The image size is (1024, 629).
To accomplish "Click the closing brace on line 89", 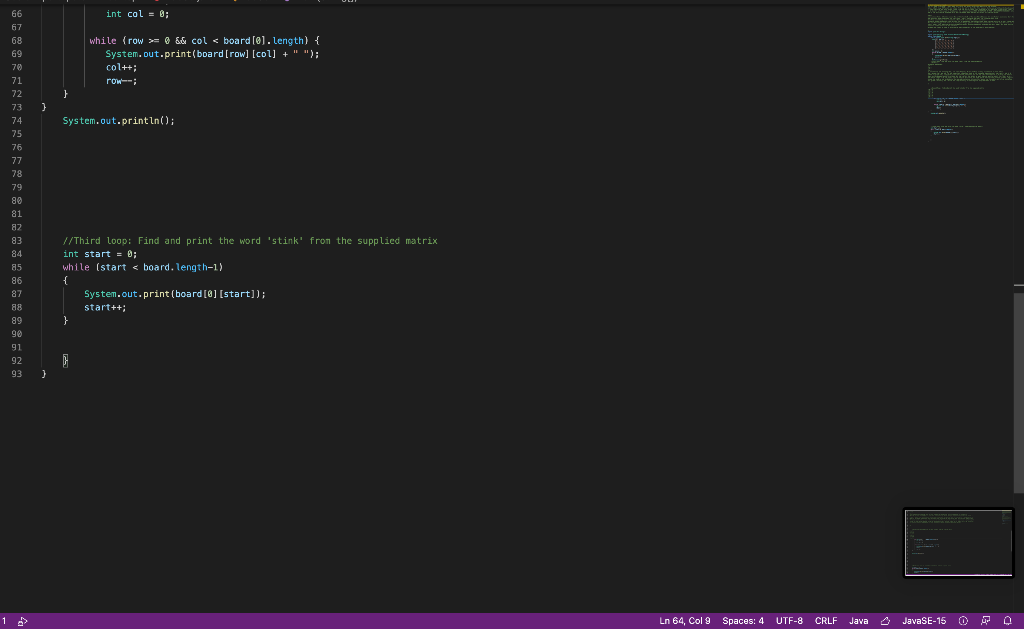I will pos(65,321).
